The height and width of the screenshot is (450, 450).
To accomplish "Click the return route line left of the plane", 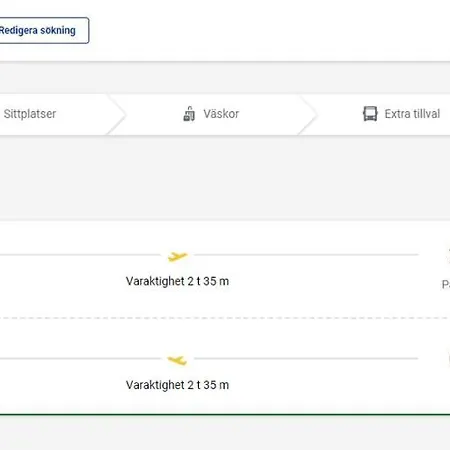I will pyautogui.click(x=80, y=359).
